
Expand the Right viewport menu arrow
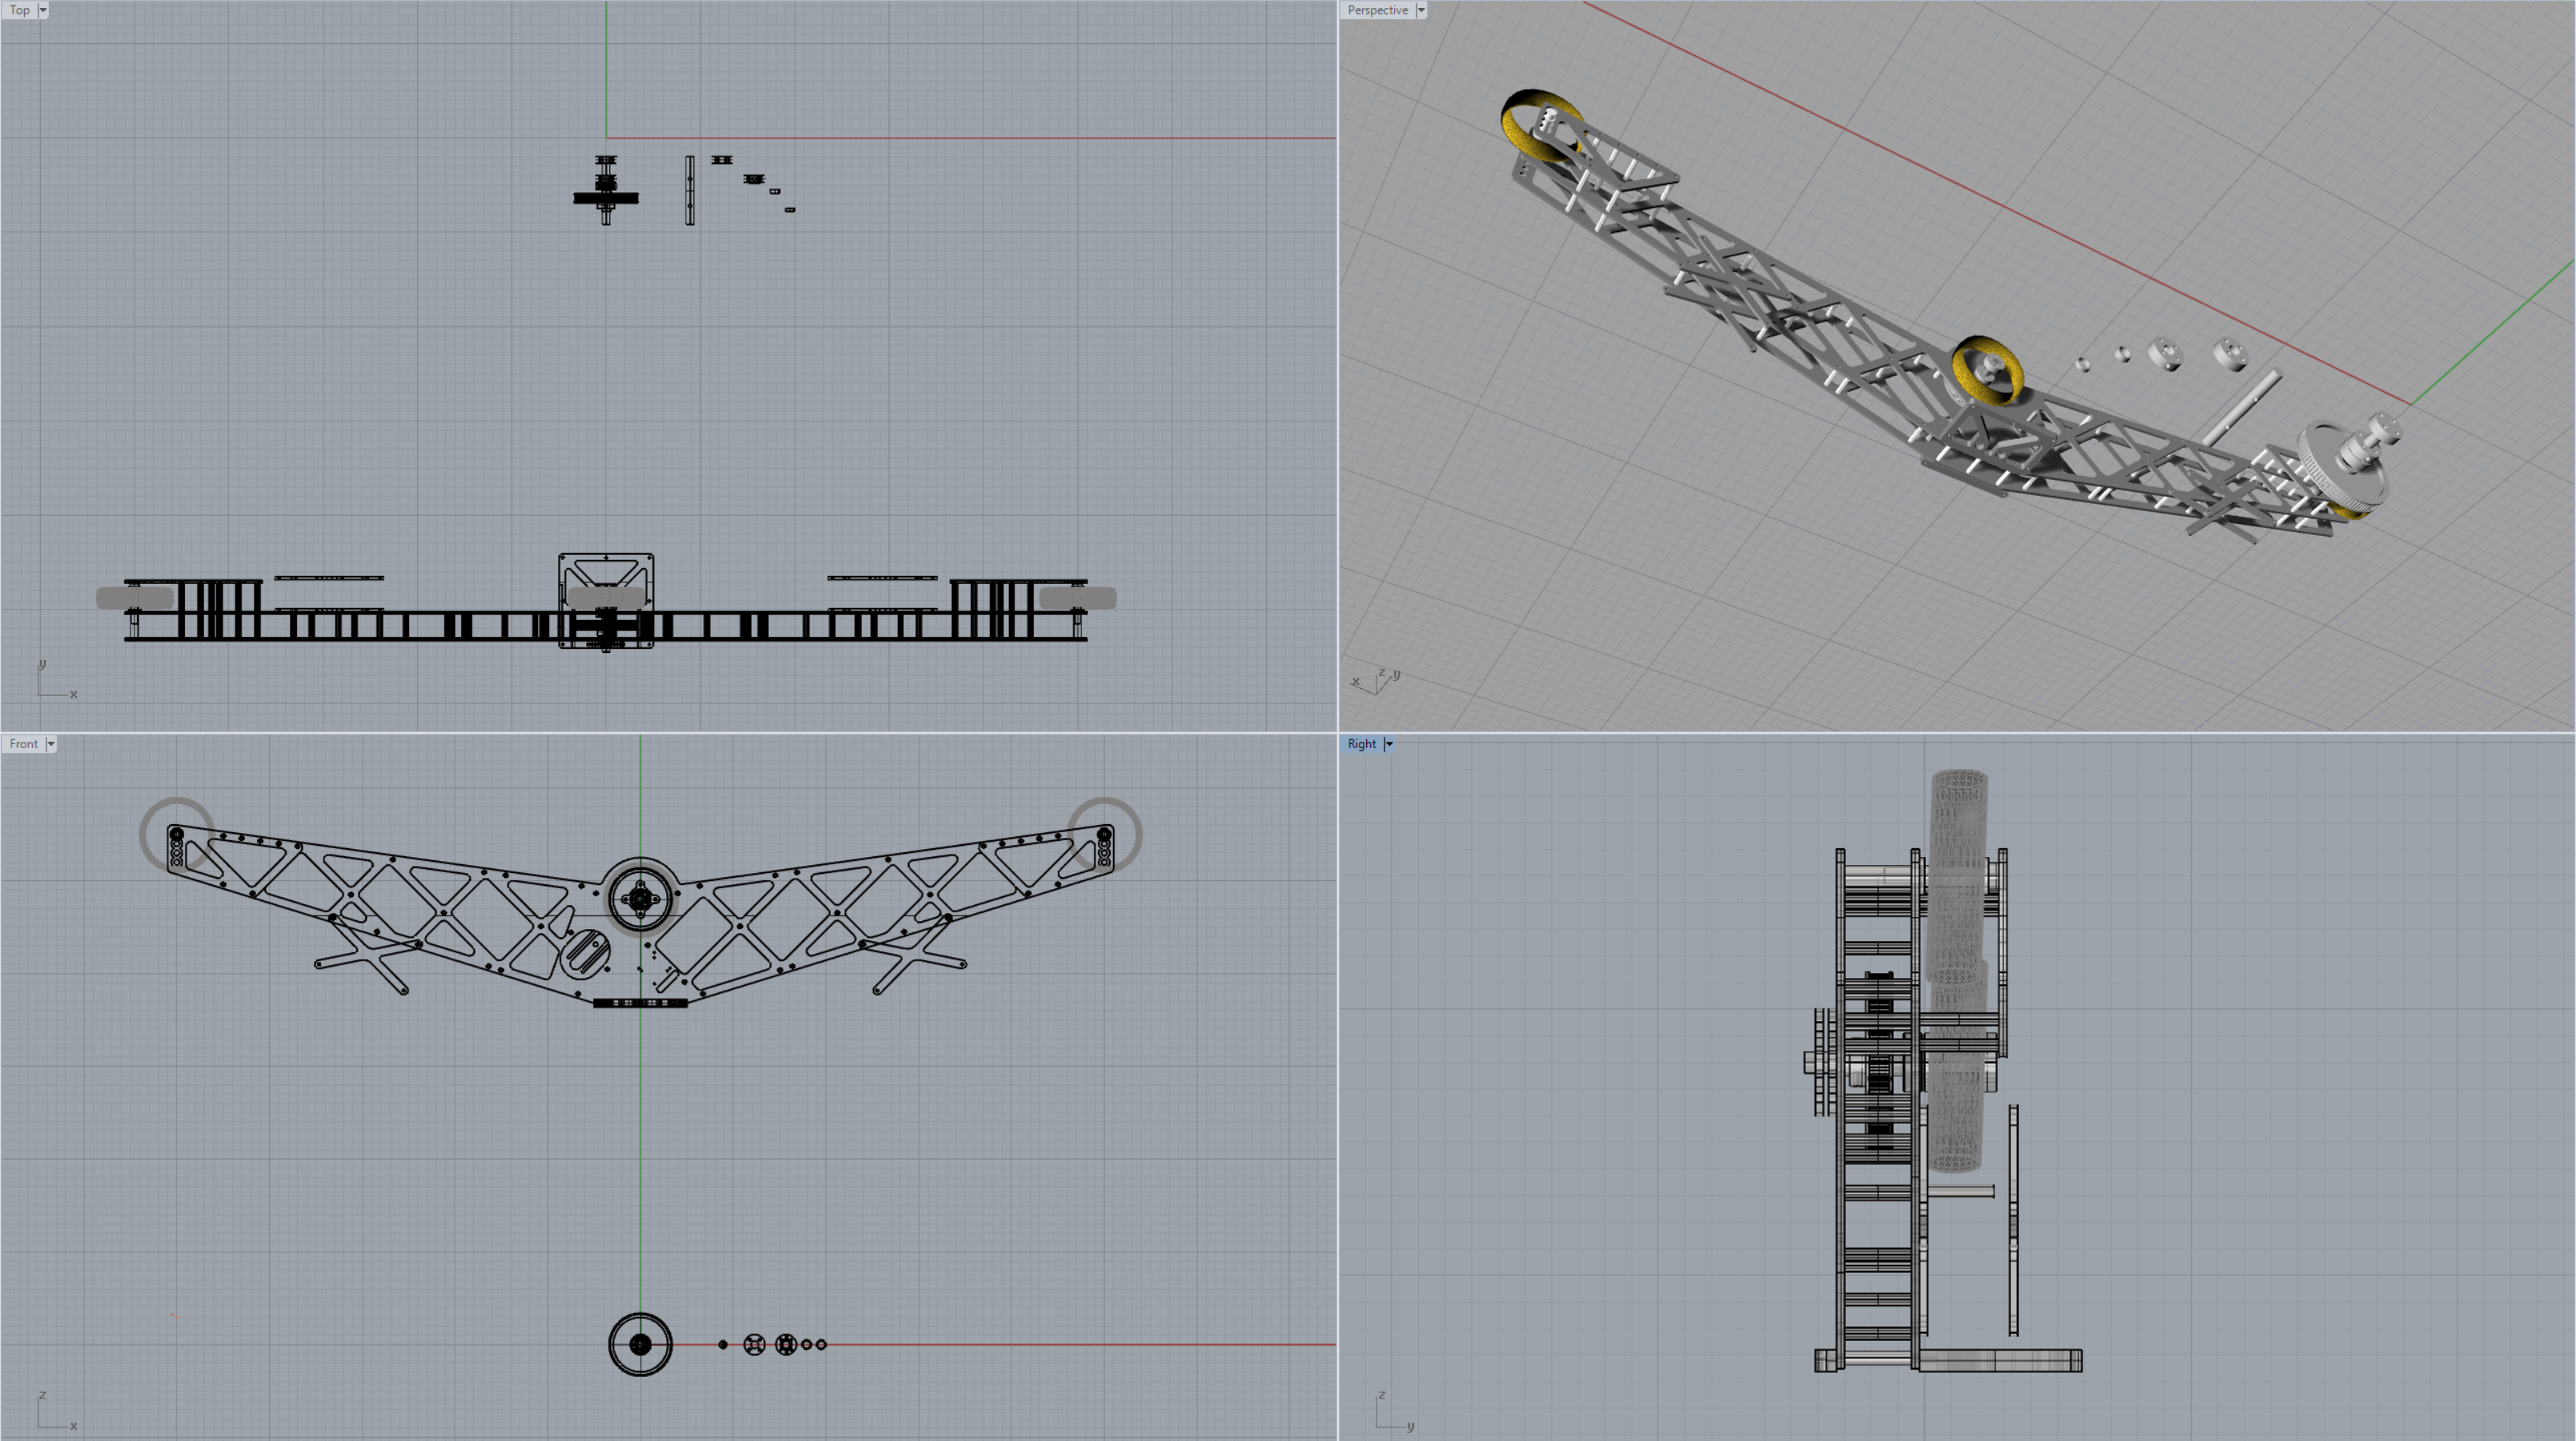[1389, 744]
